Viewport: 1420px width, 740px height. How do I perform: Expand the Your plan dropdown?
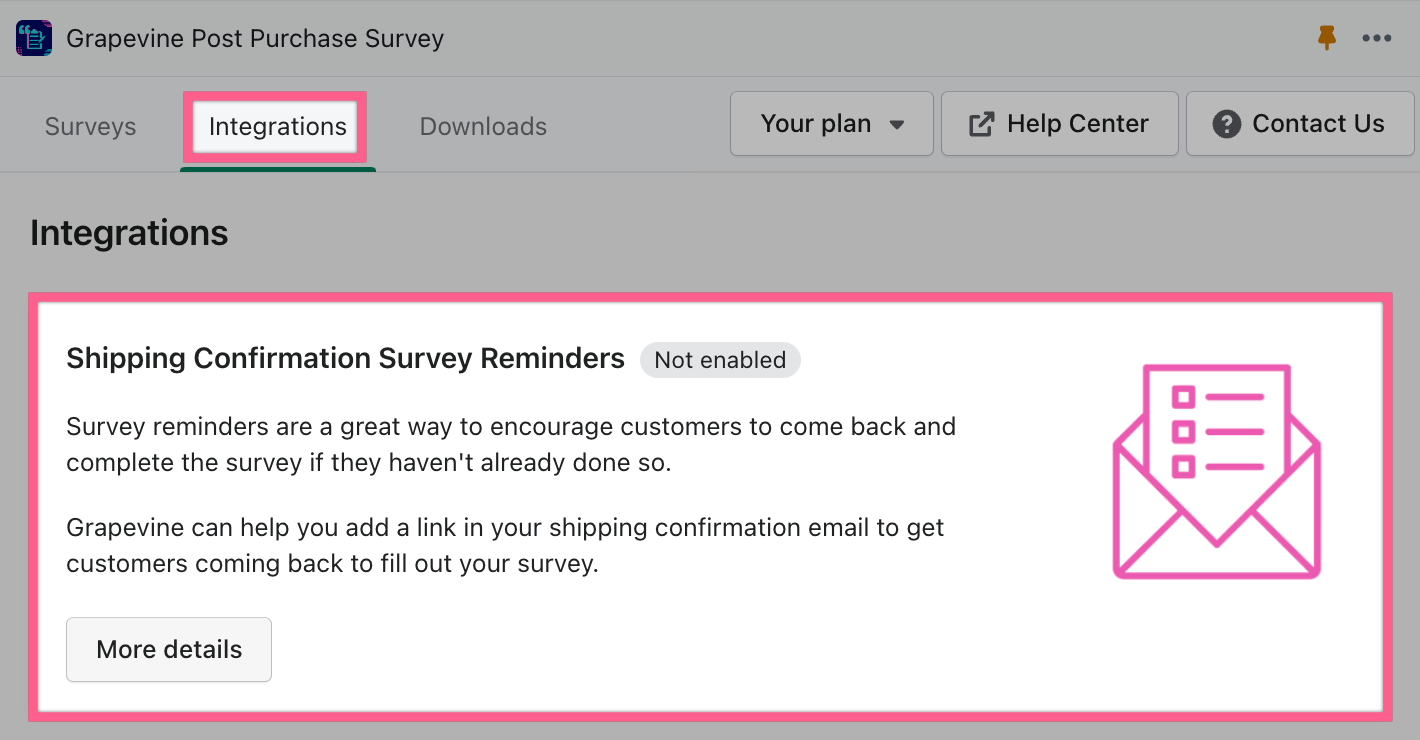point(832,124)
